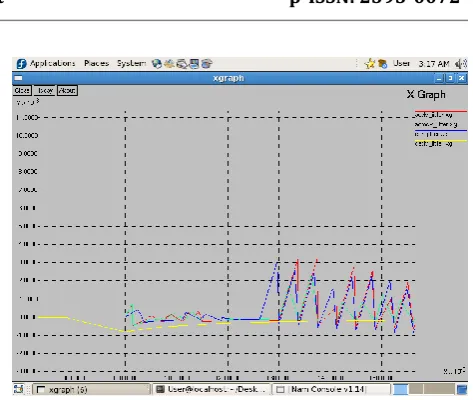Screen dimensions: 473x400
Task: Click the yellow legend line
Action: click(x=441, y=141)
